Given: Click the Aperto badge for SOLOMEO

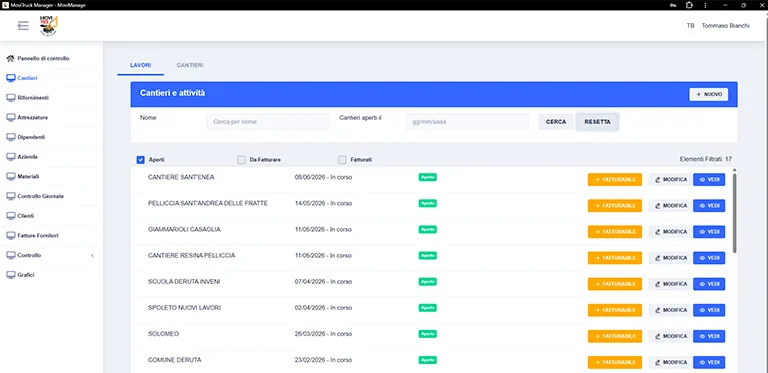Looking at the screenshot, I should [428, 334].
